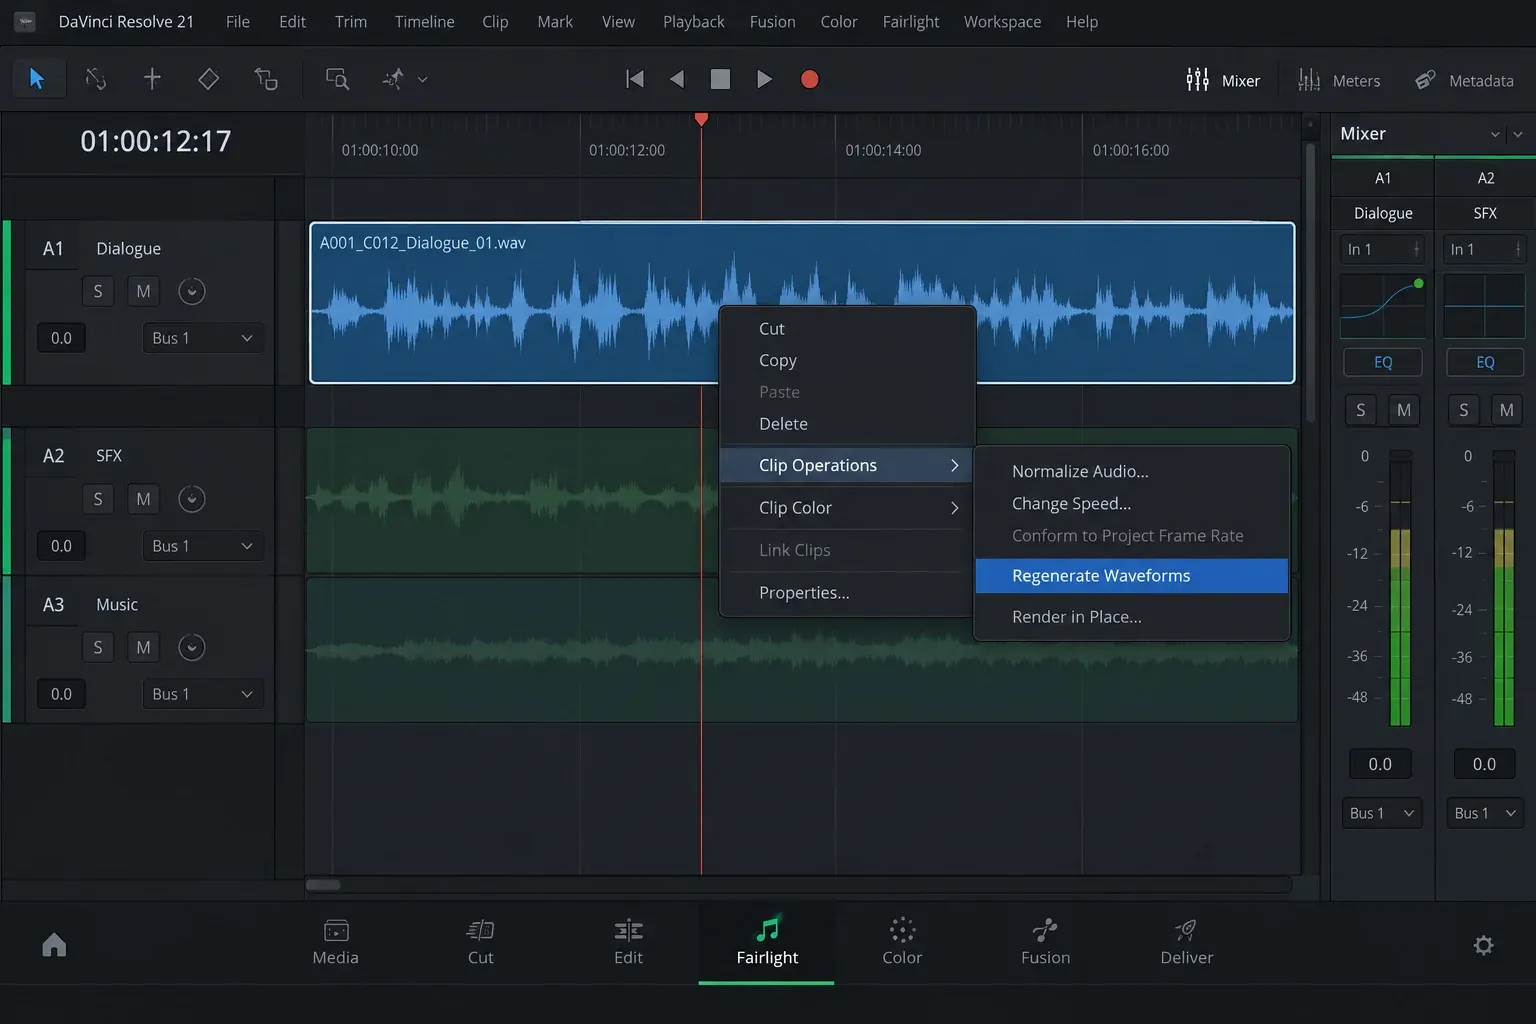Click the diamond marker tool icon
The width and height of the screenshot is (1536, 1024).
pyautogui.click(x=208, y=79)
